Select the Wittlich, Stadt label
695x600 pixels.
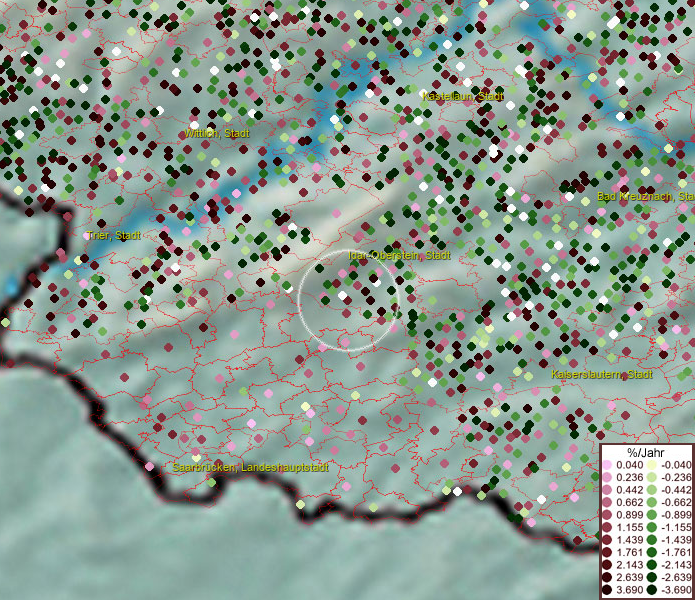(217, 133)
